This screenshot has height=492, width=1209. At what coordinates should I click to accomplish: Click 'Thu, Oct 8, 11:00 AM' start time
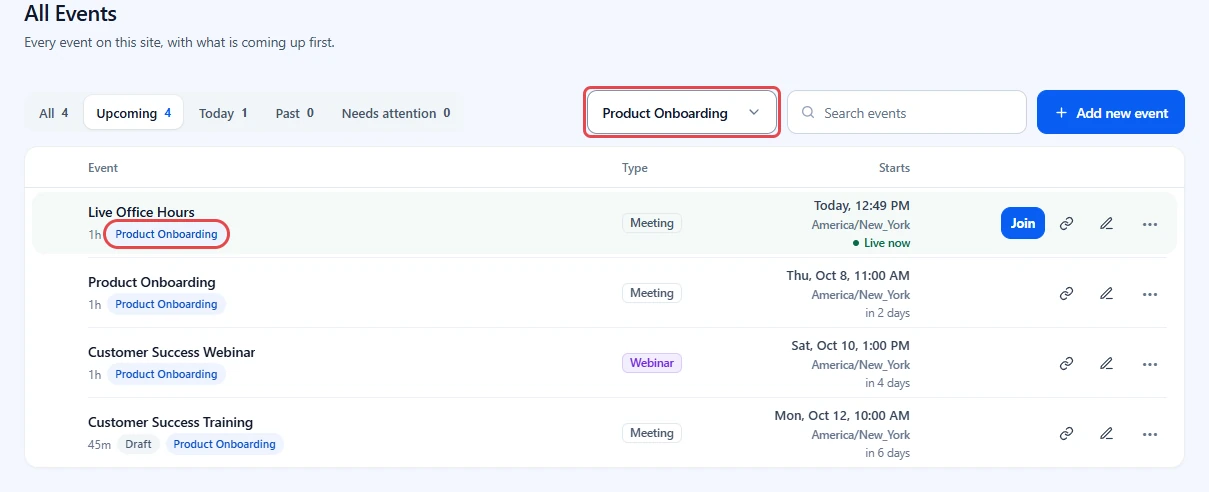click(x=848, y=275)
